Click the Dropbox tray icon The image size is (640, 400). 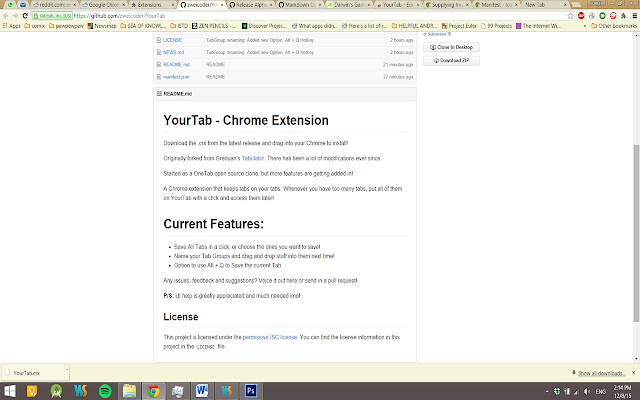coord(557,391)
